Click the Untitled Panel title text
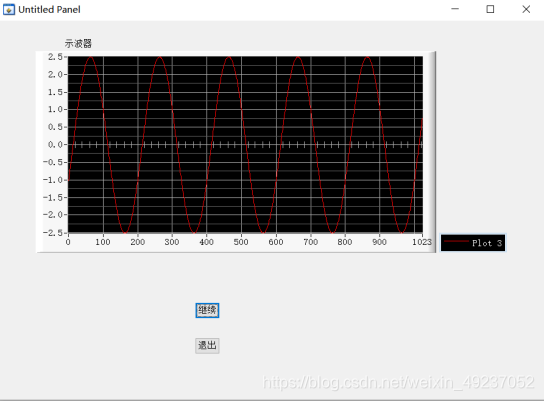544x401 pixels. tap(49, 10)
